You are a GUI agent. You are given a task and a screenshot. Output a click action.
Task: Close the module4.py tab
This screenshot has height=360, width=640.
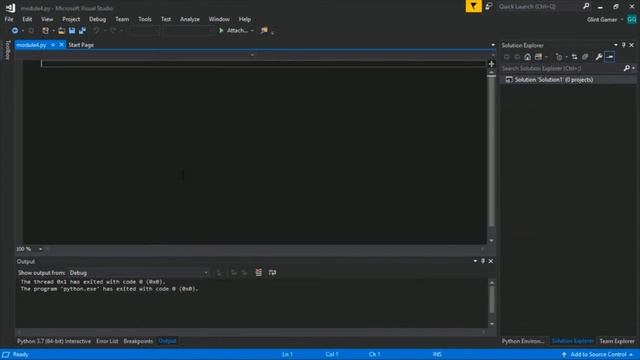62,45
